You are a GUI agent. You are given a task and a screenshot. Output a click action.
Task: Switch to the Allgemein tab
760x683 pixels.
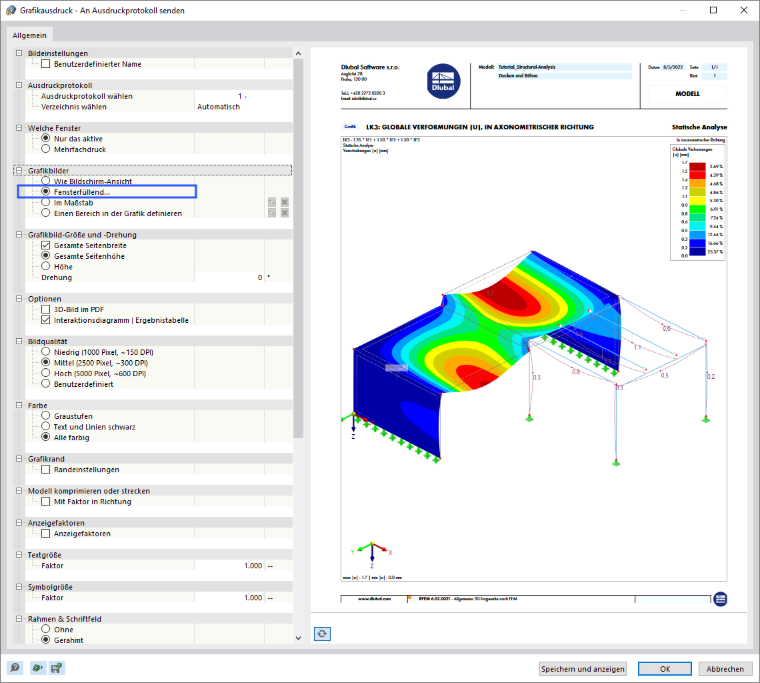tap(30, 35)
